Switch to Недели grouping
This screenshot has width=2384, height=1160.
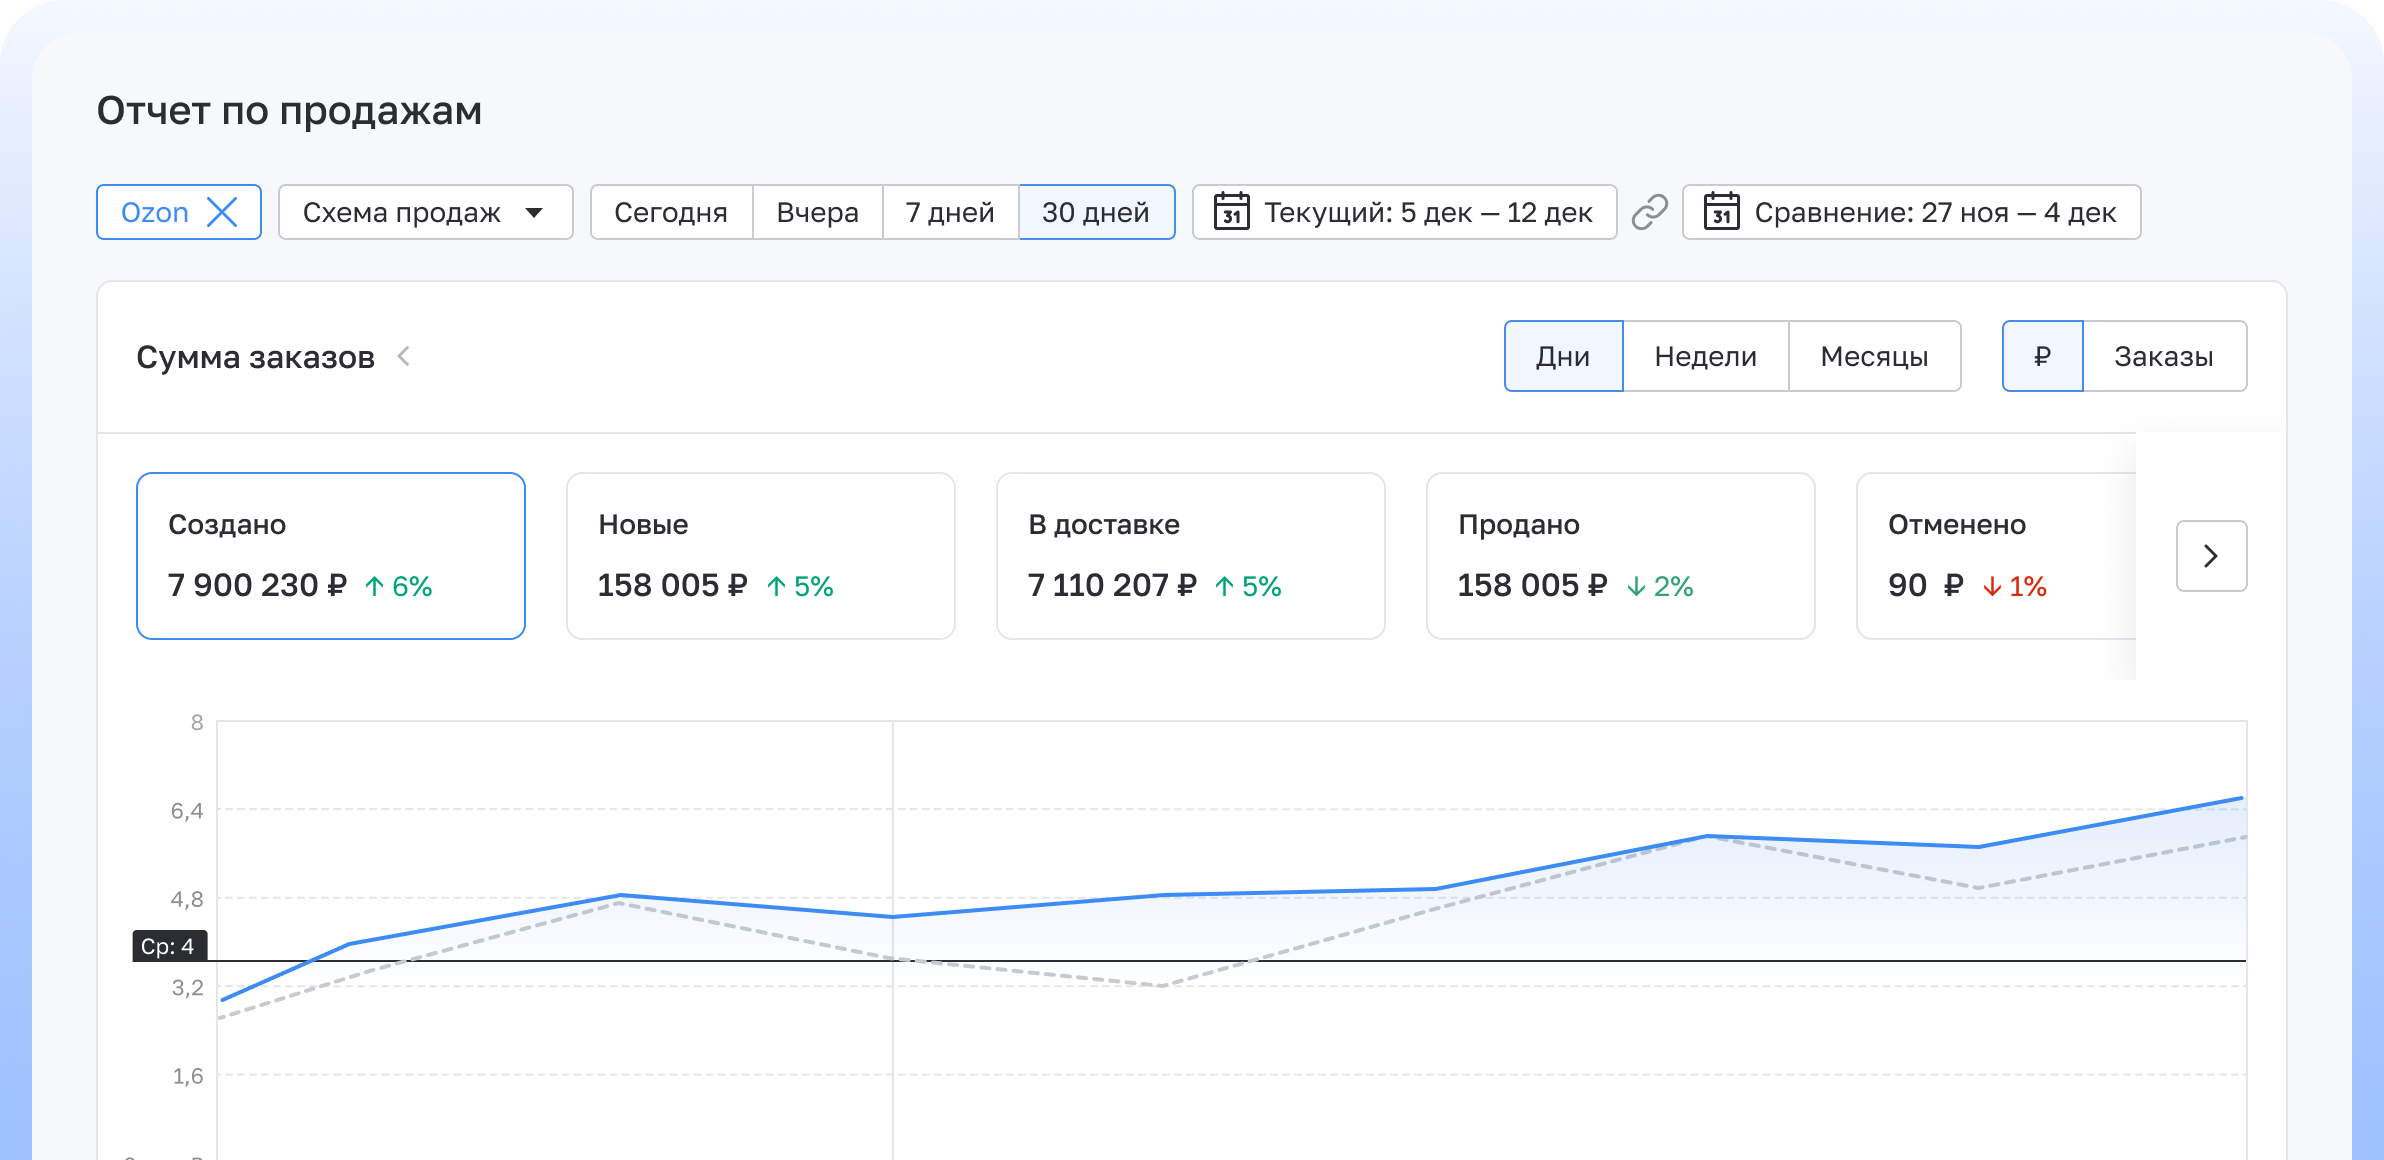click(1705, 356)
